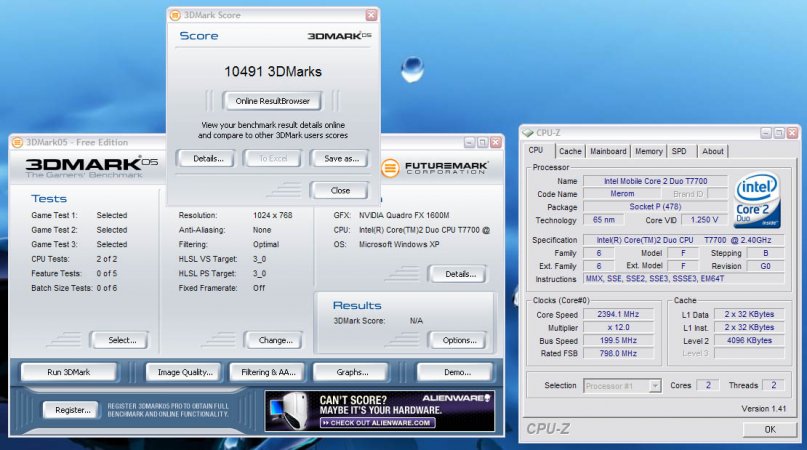This screenshot has height=450, width=807.
Task: Open Filtering & AA... settings
Action: coord(268,372)
